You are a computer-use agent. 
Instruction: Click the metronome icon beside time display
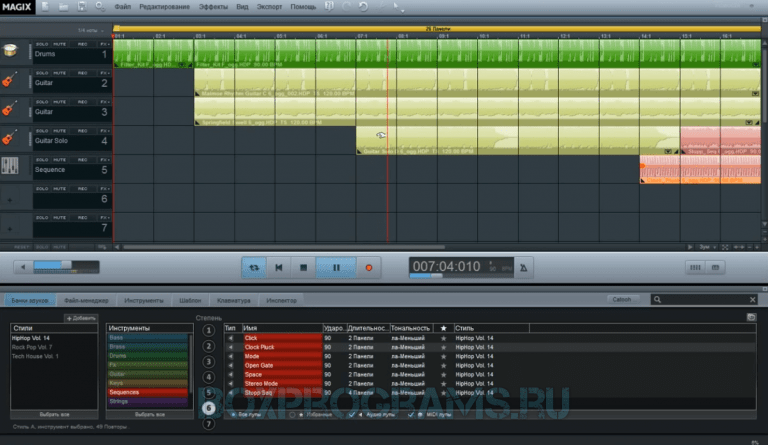[526, 267]
